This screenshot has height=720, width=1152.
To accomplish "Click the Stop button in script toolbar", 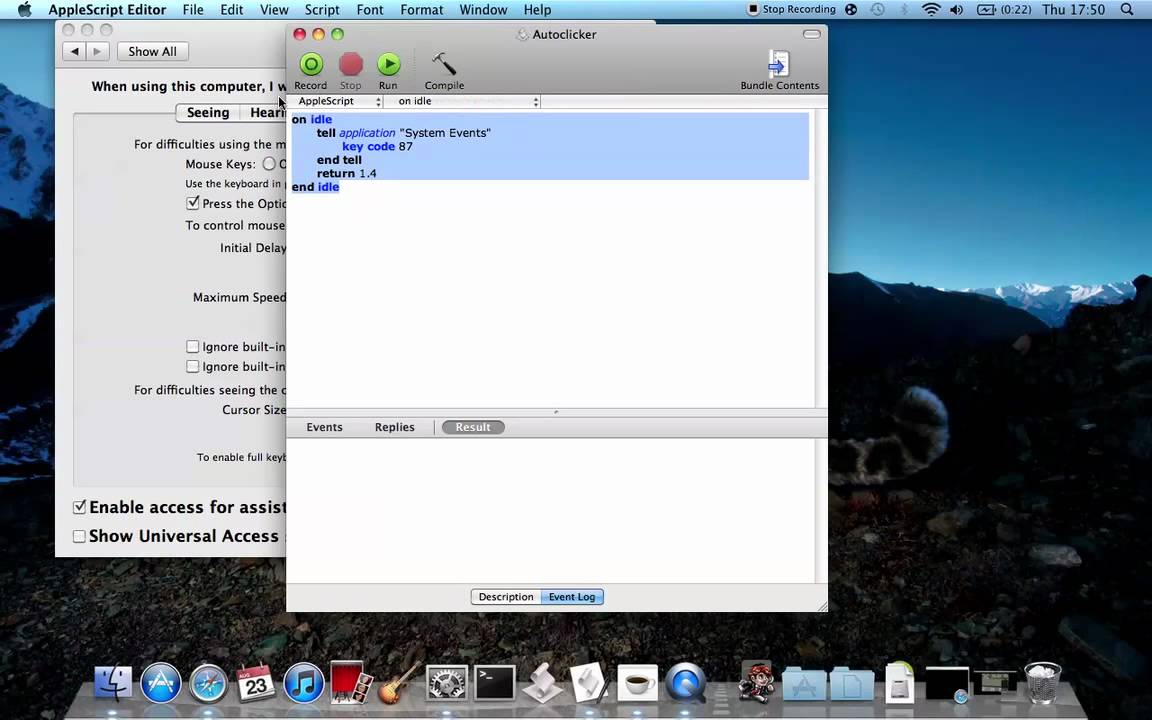I will click(350, 71).
